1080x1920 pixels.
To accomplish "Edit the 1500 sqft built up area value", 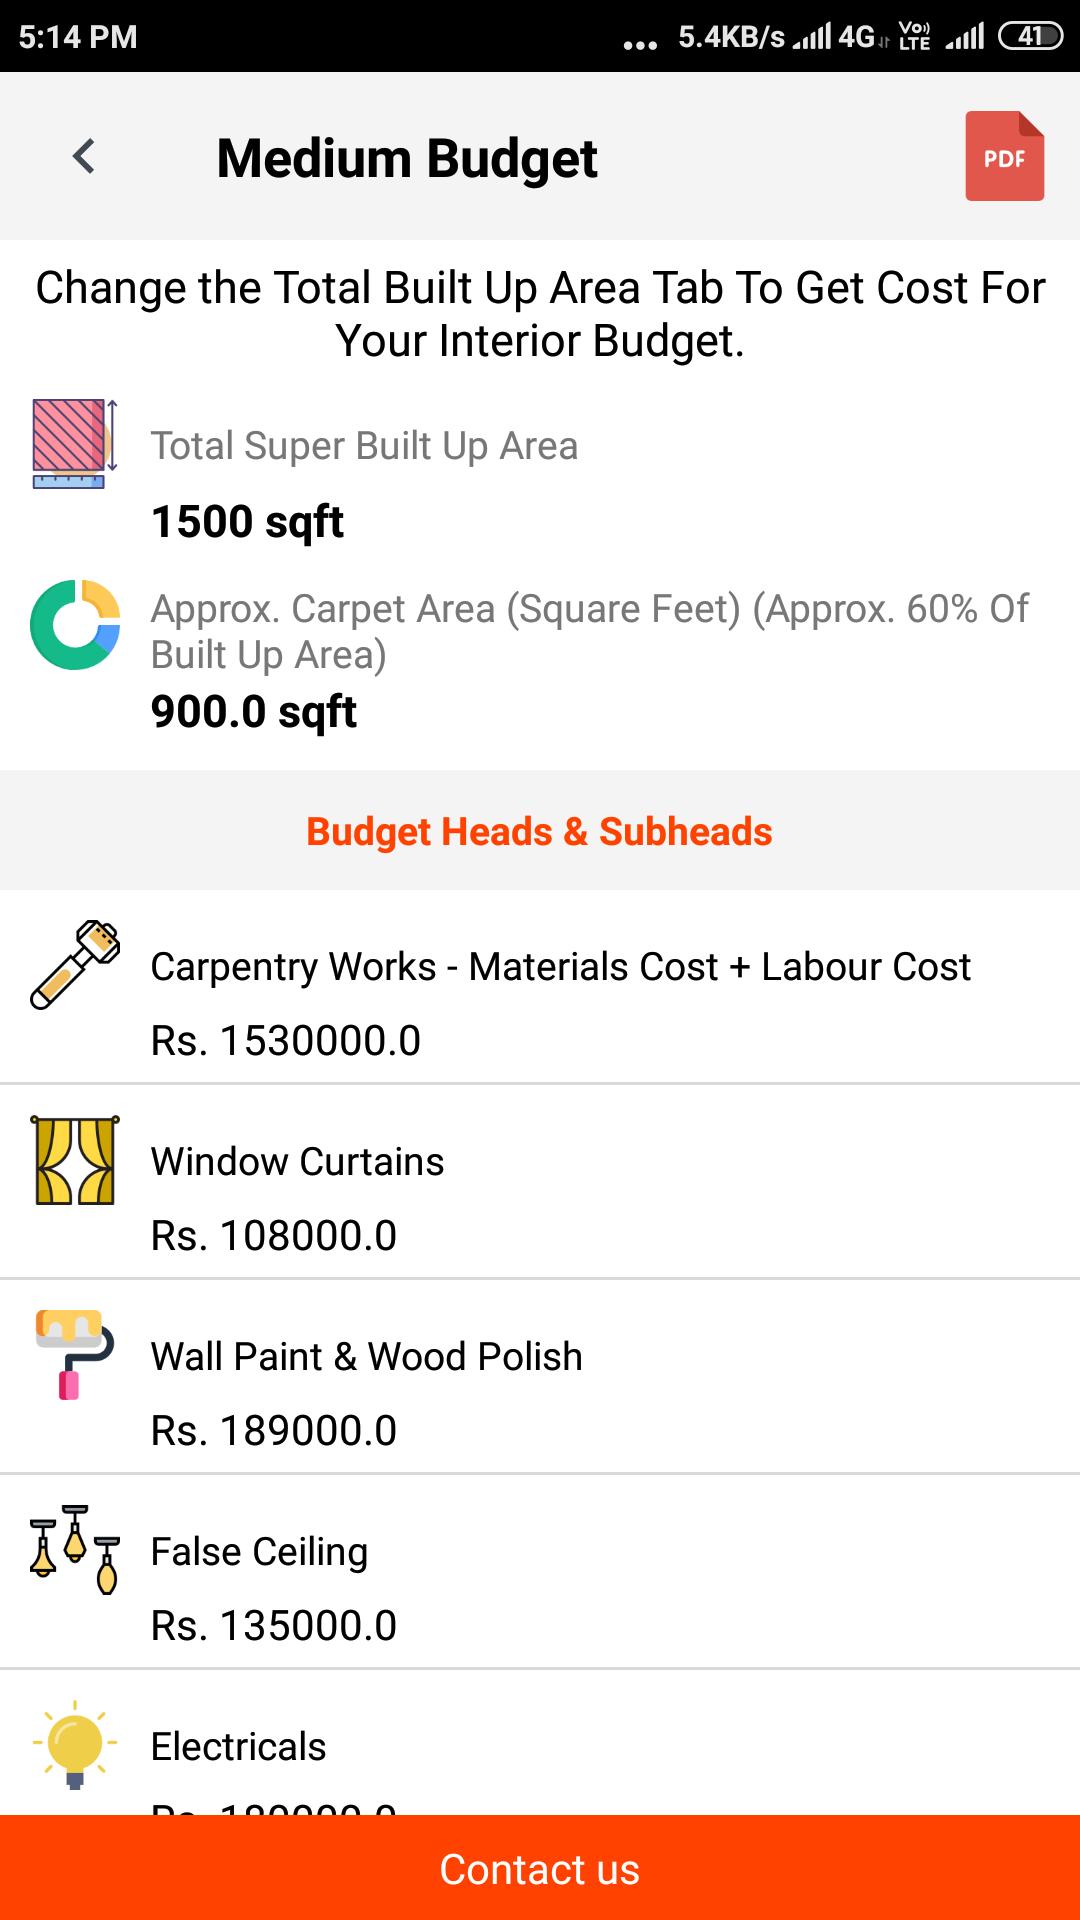I will coord(247,522).
